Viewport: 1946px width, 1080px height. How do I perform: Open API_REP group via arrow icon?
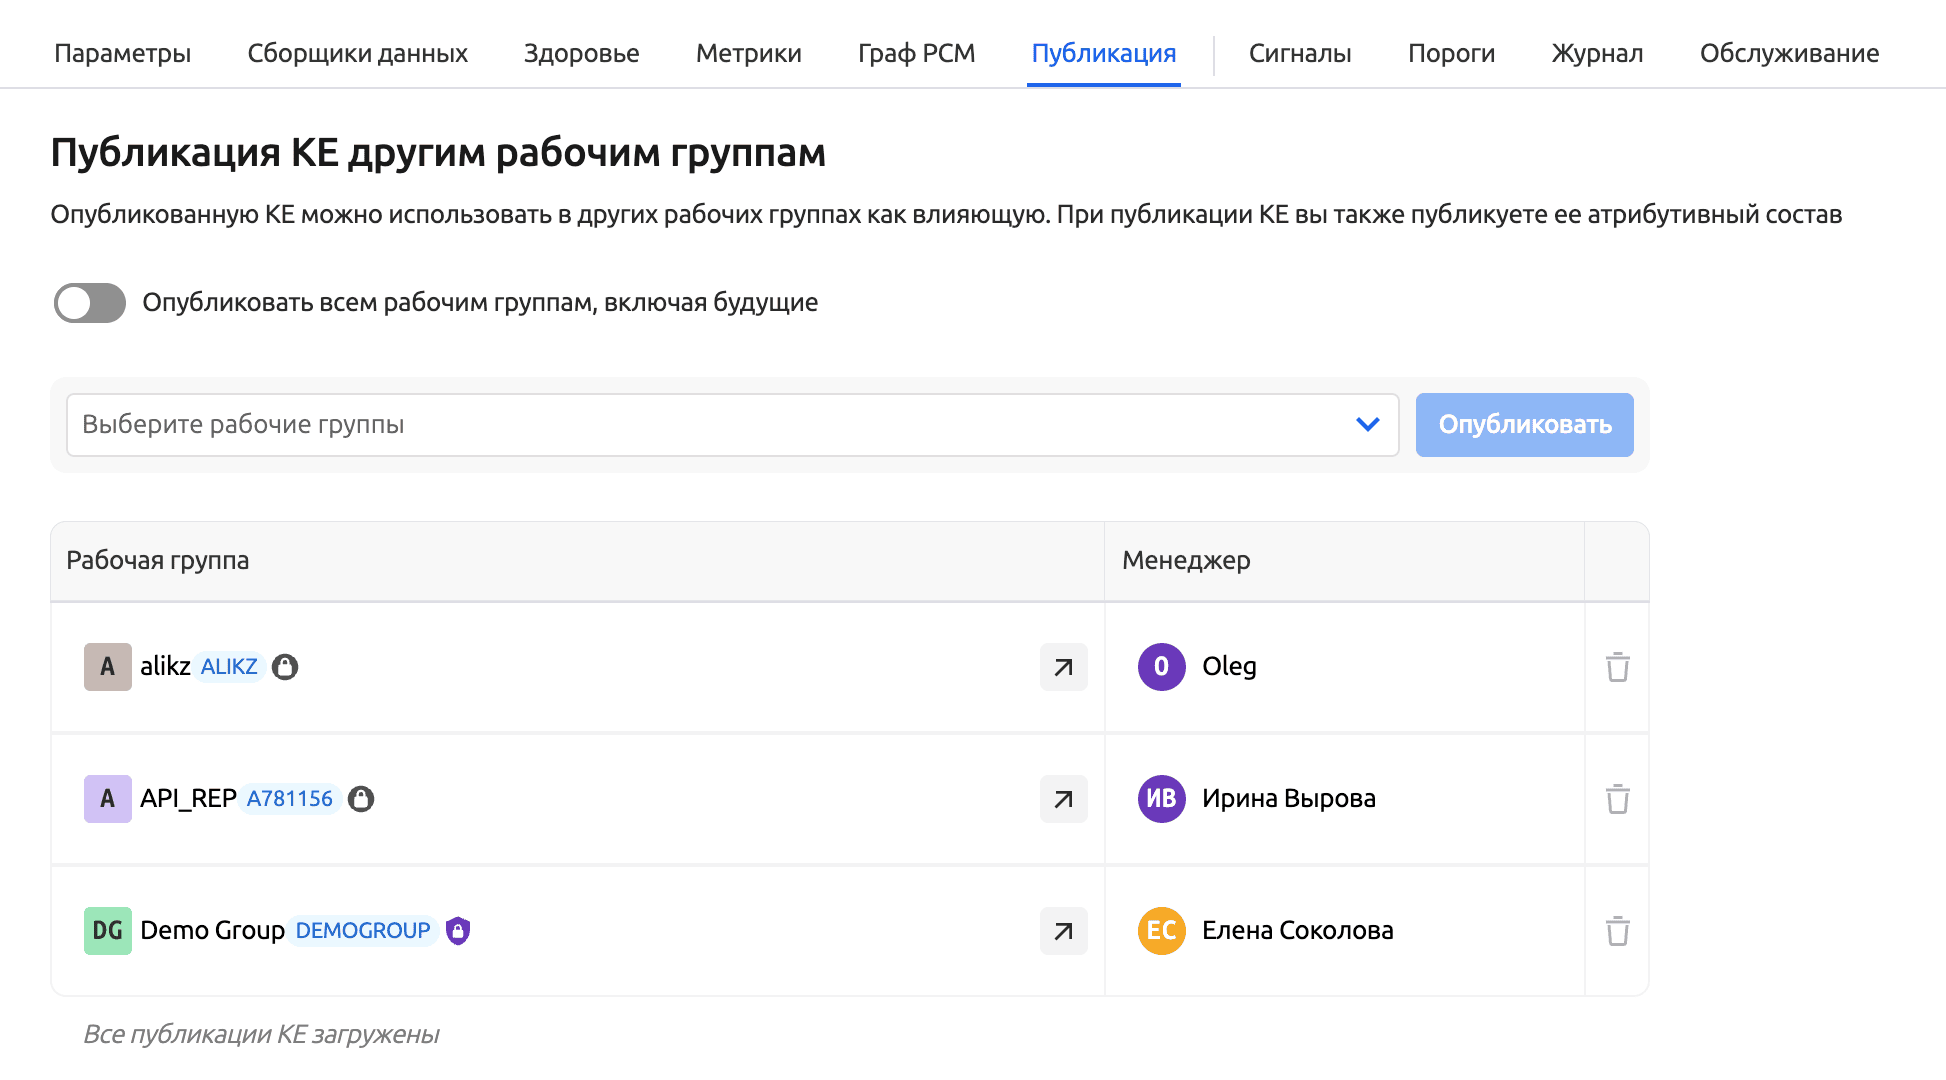click(1063, 799)
